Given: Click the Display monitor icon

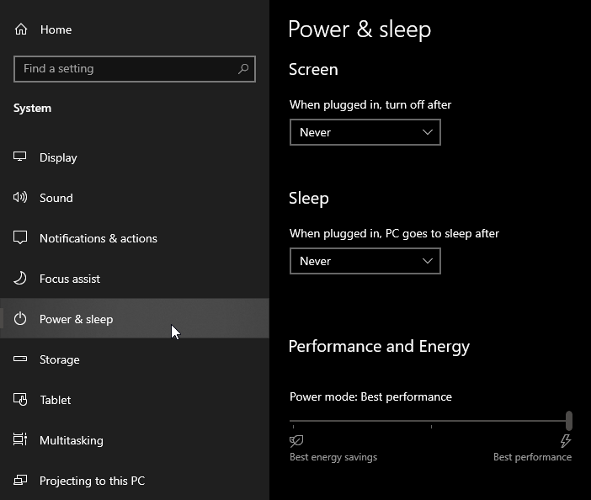Looking at the screenshot, I should pyautogui.click(x=20, y=156).
